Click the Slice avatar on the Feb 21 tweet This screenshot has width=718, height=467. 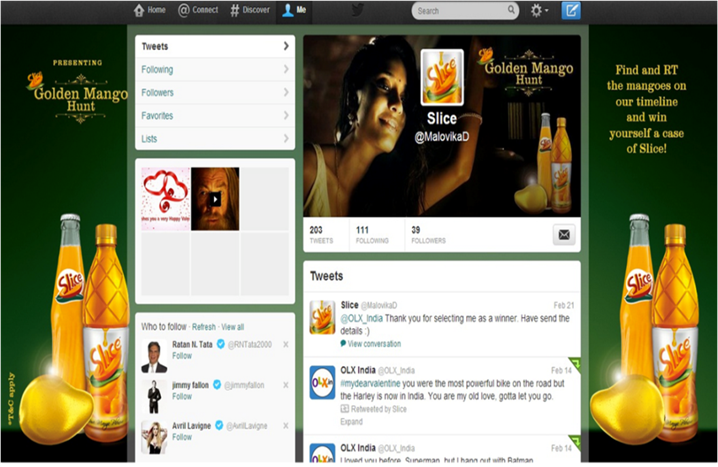(x=322, y=317)
